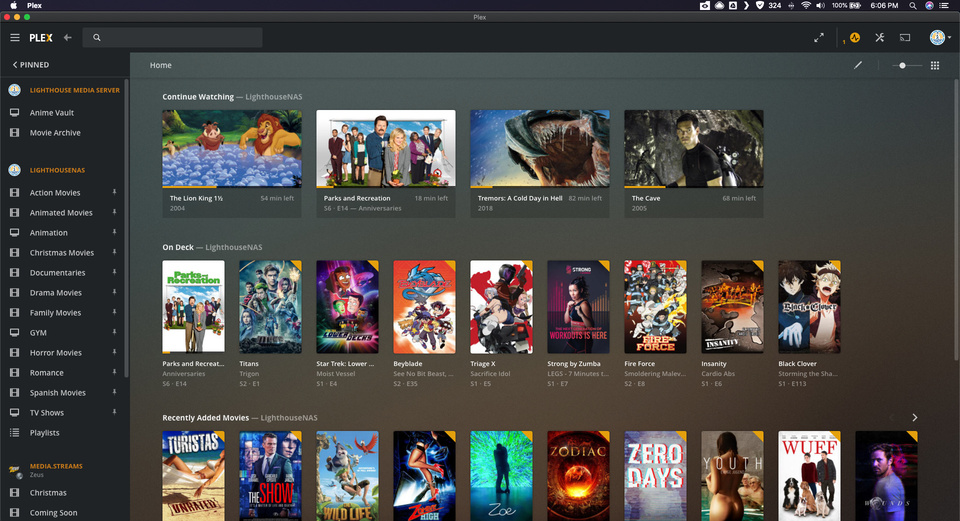Open the Apple menu
This screenshot has width=960, height=521.
[13, 6]
